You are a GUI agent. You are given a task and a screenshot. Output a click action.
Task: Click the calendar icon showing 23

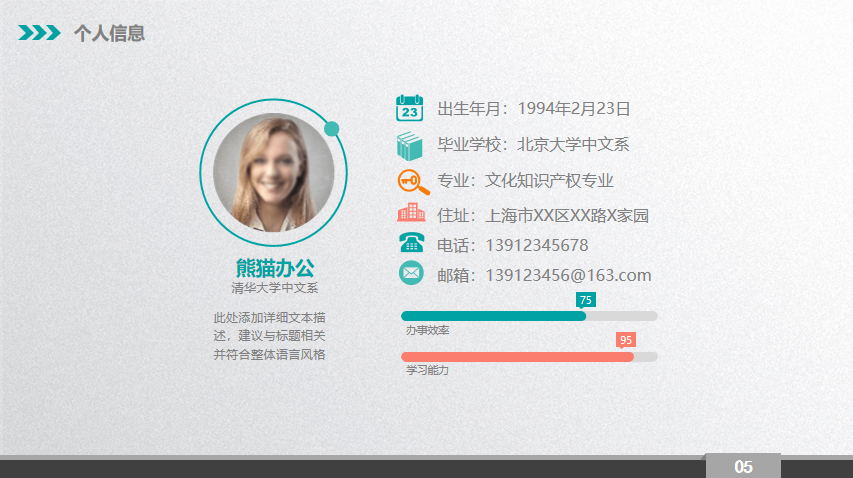point(410,108)
